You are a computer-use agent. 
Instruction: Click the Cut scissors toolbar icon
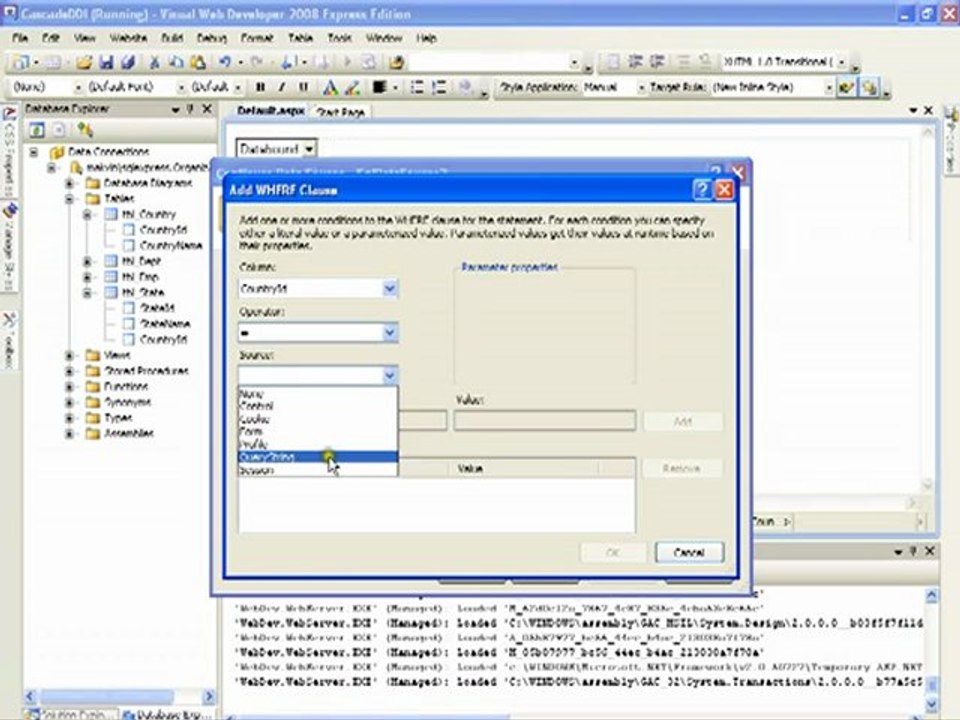[154, 62]
